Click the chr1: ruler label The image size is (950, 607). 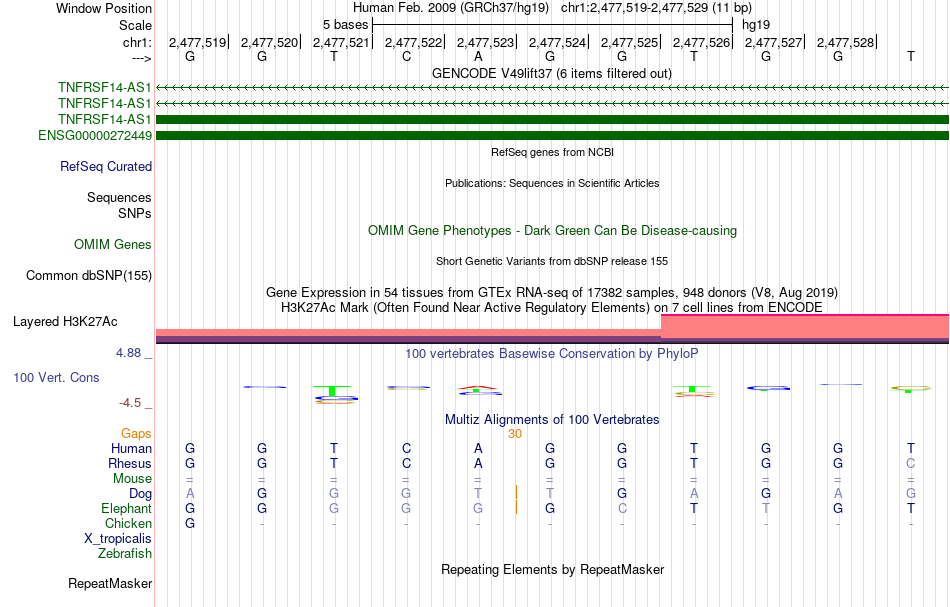click(x=137, y=42)
